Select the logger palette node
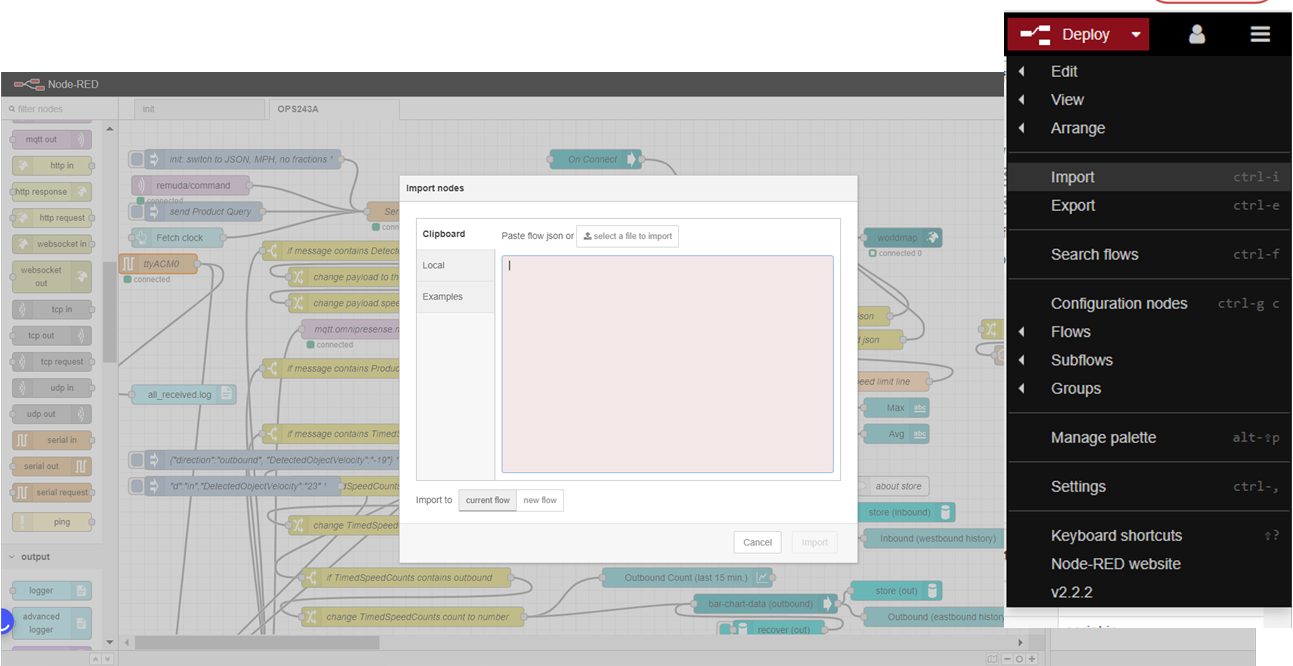The image size is (1293, 666). coord(51,591)
